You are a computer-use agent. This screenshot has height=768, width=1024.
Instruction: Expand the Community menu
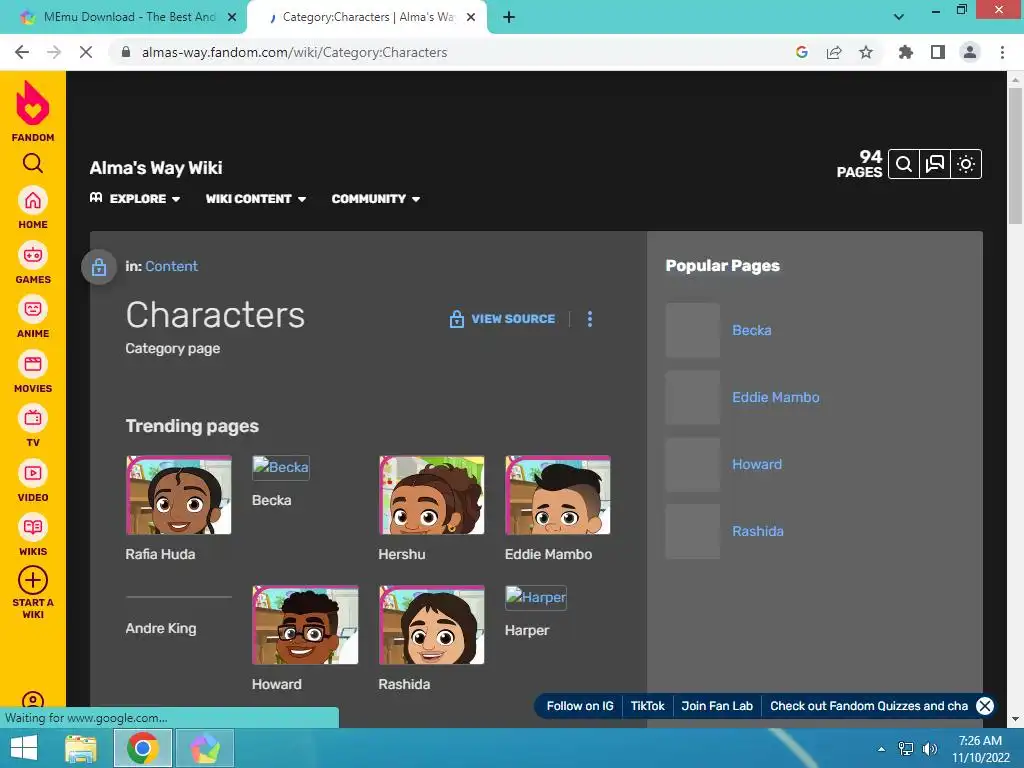[376, 199]
